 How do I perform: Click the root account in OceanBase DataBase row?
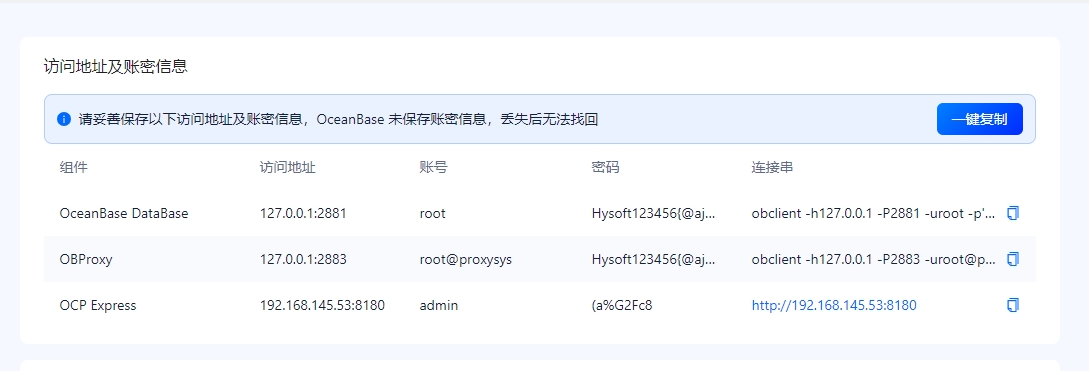(433, 213)
